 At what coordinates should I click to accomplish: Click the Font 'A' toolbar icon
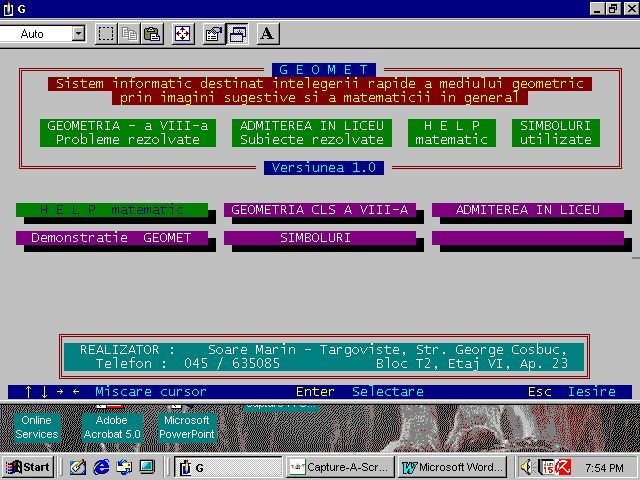tap(267, 34)
